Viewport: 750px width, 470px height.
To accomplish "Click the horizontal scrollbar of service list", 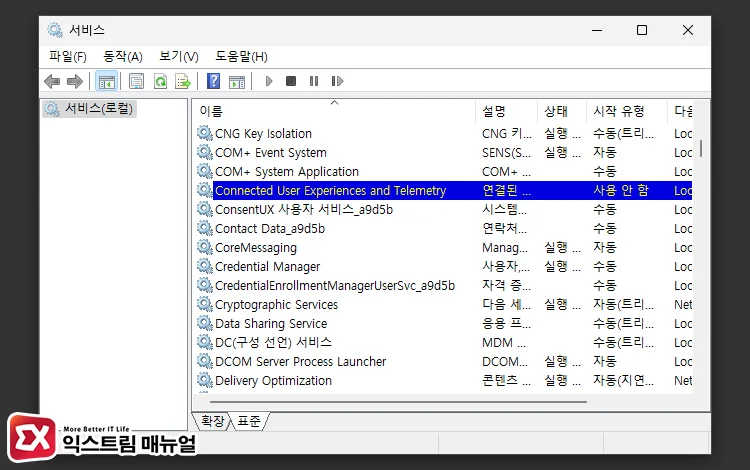I will click(x=398, y=402).
